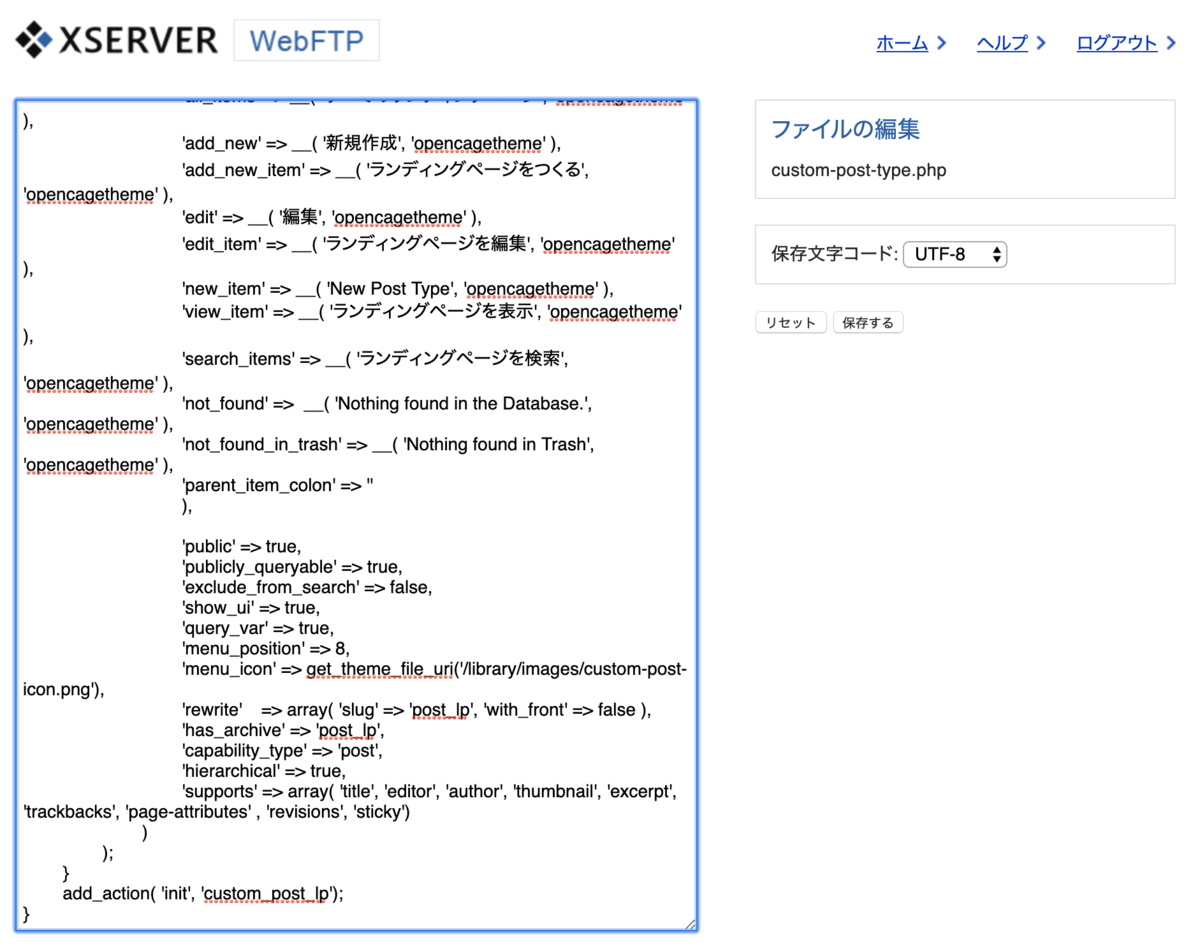
Task: Open the ヘルプ link
Action: pyautogui.click(x=1002, y=43)
